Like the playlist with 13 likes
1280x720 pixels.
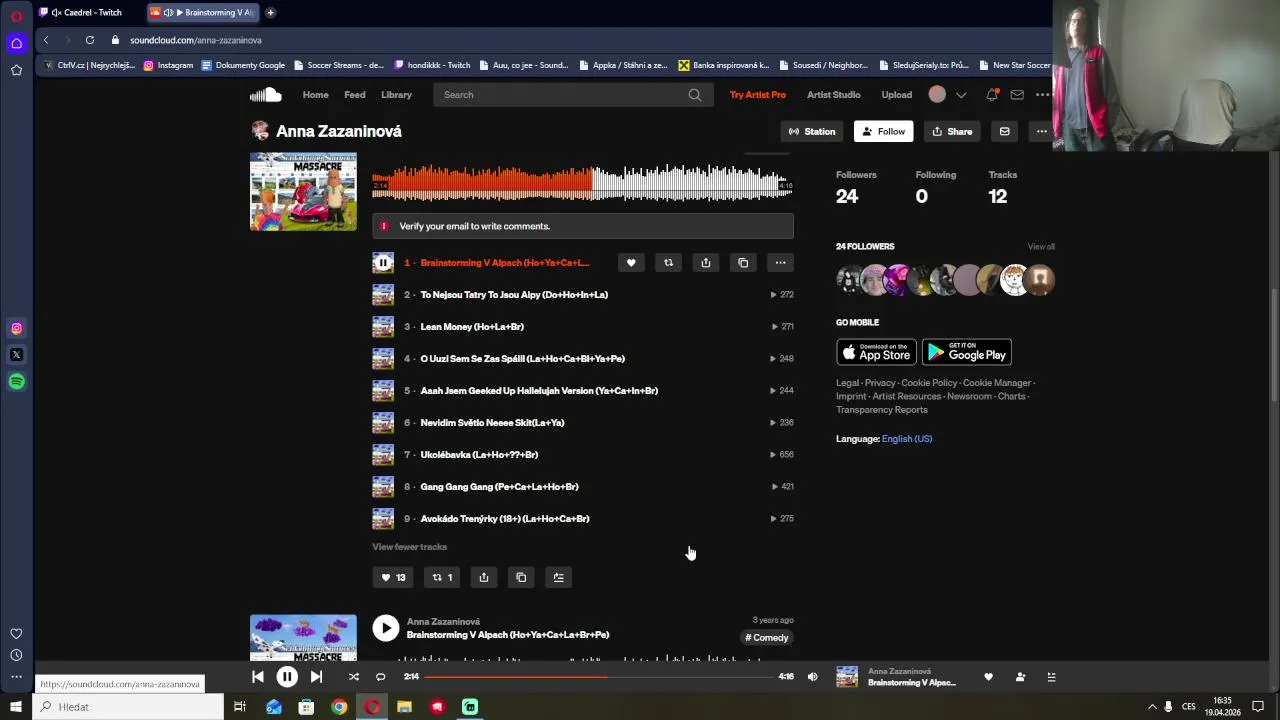[x=393, y=577]
